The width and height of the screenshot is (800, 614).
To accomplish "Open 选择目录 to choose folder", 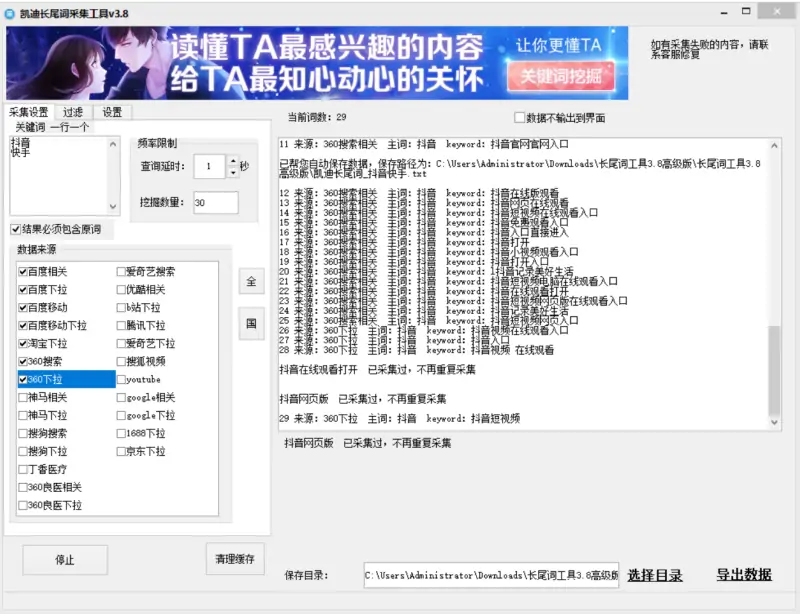I will [x=655, y=575].
